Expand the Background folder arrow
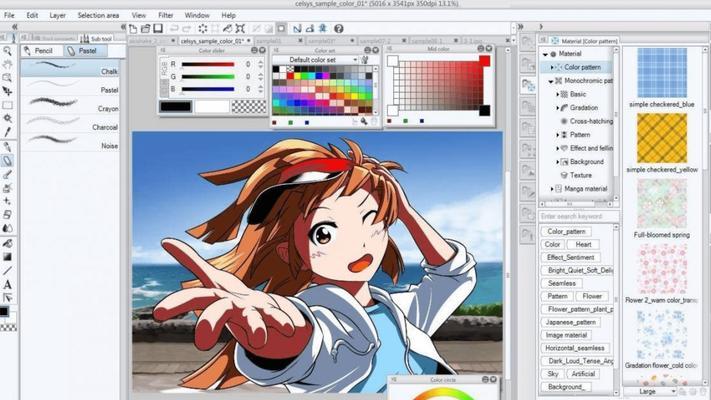 (557, 162)
